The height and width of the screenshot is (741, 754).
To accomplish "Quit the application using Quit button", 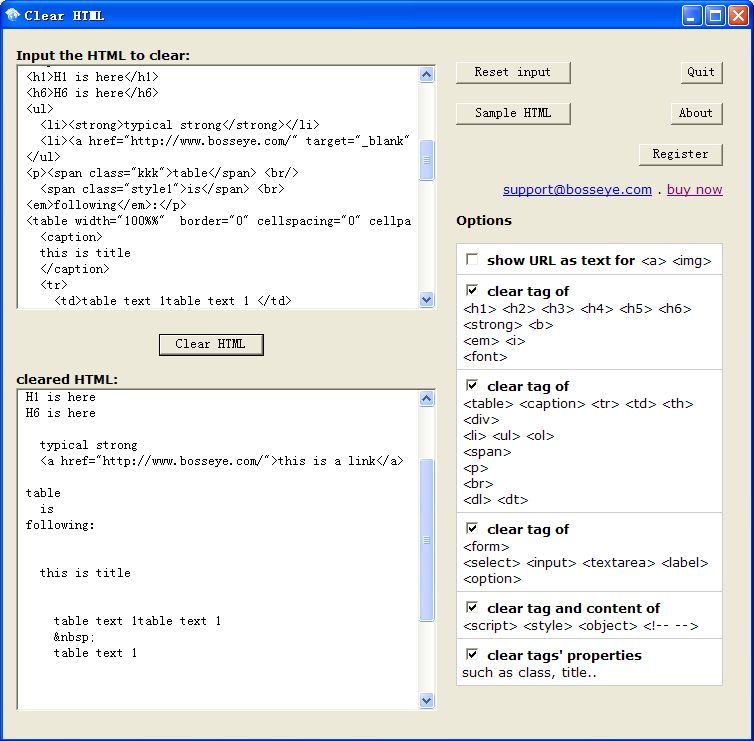I will coord(700,72).
